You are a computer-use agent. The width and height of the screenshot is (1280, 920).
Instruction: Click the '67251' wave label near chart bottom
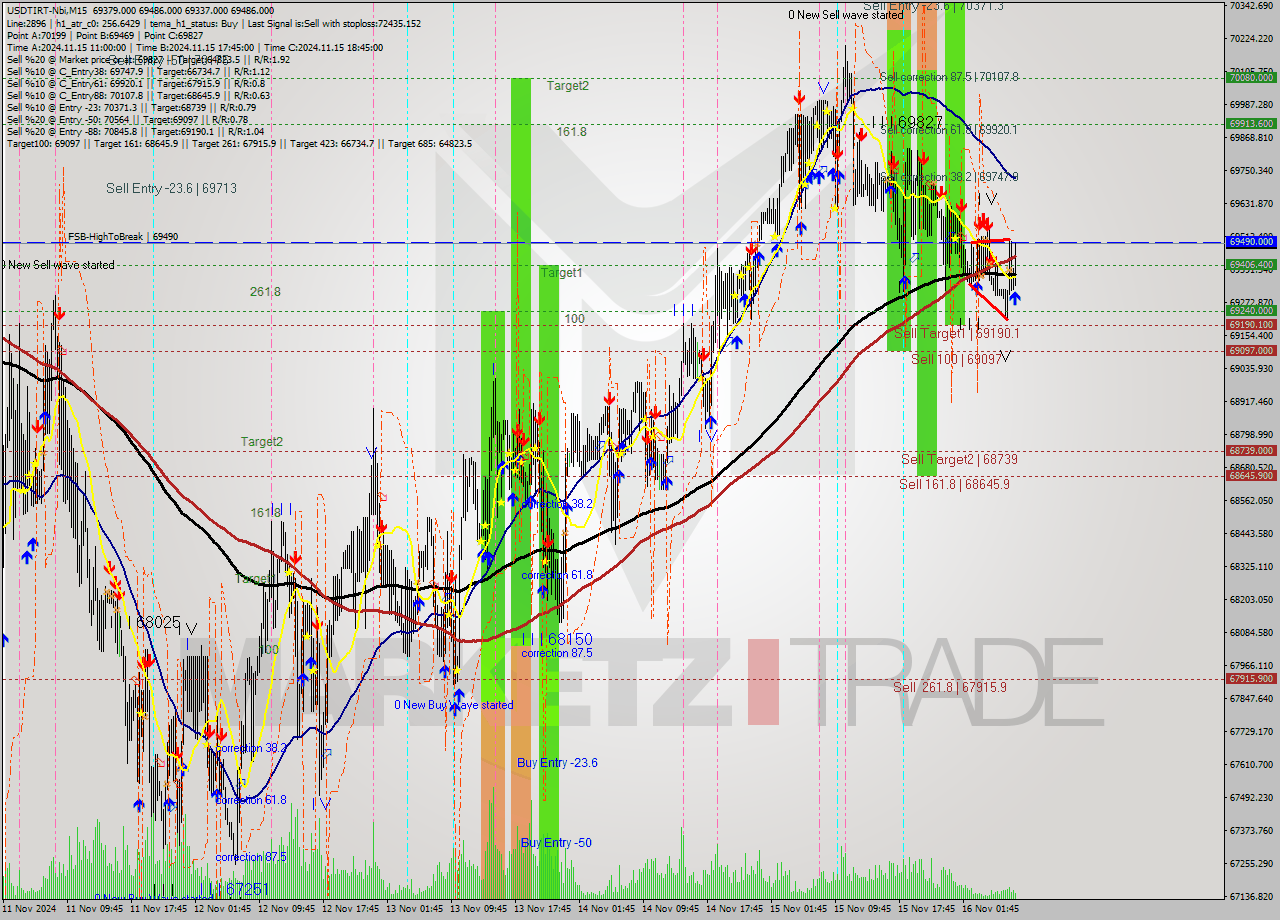[246, 889]
